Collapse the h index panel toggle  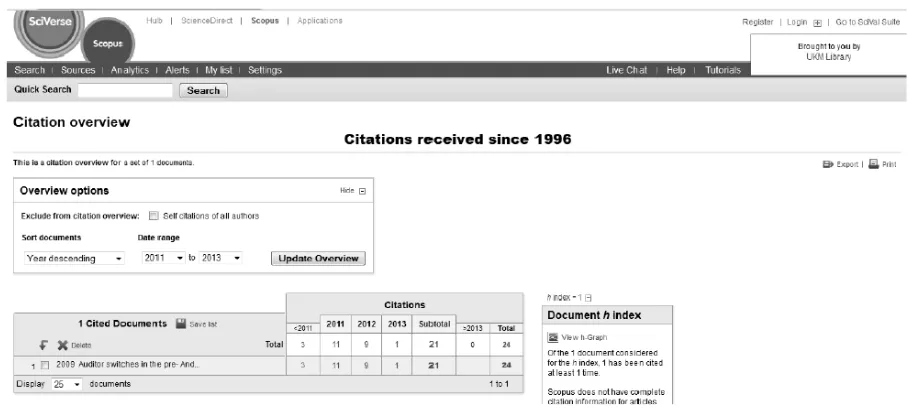pos(588,298)
